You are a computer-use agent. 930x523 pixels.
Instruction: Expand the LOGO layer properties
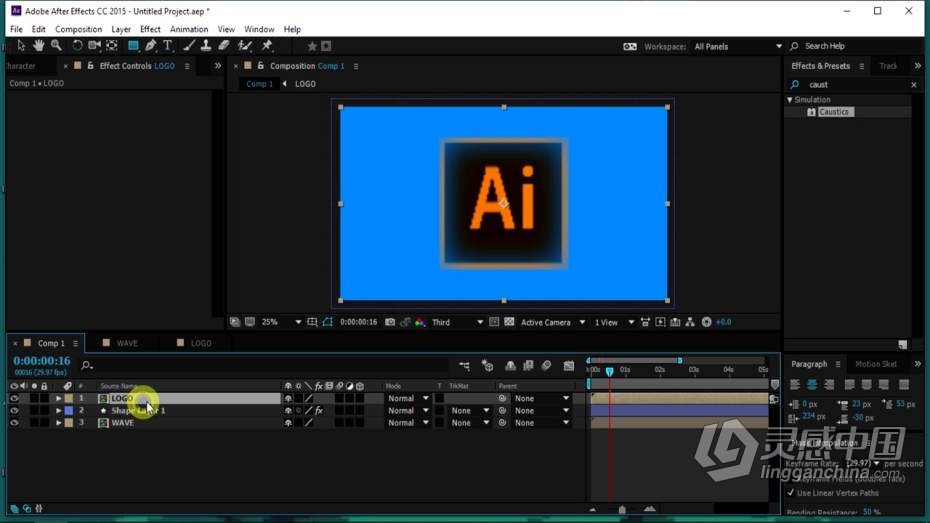coord(58,398)
